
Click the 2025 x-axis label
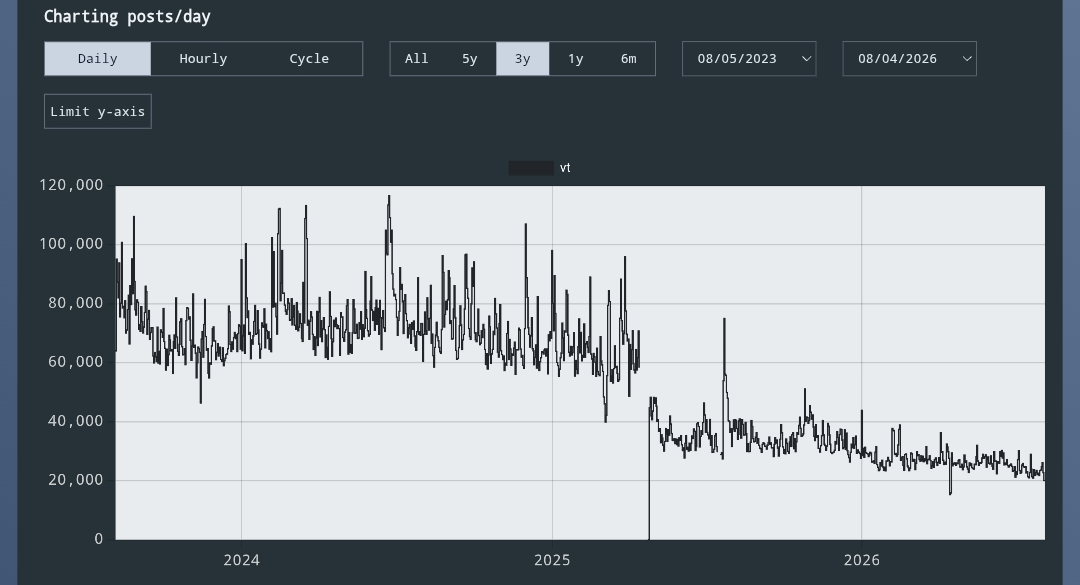point(552,560)
